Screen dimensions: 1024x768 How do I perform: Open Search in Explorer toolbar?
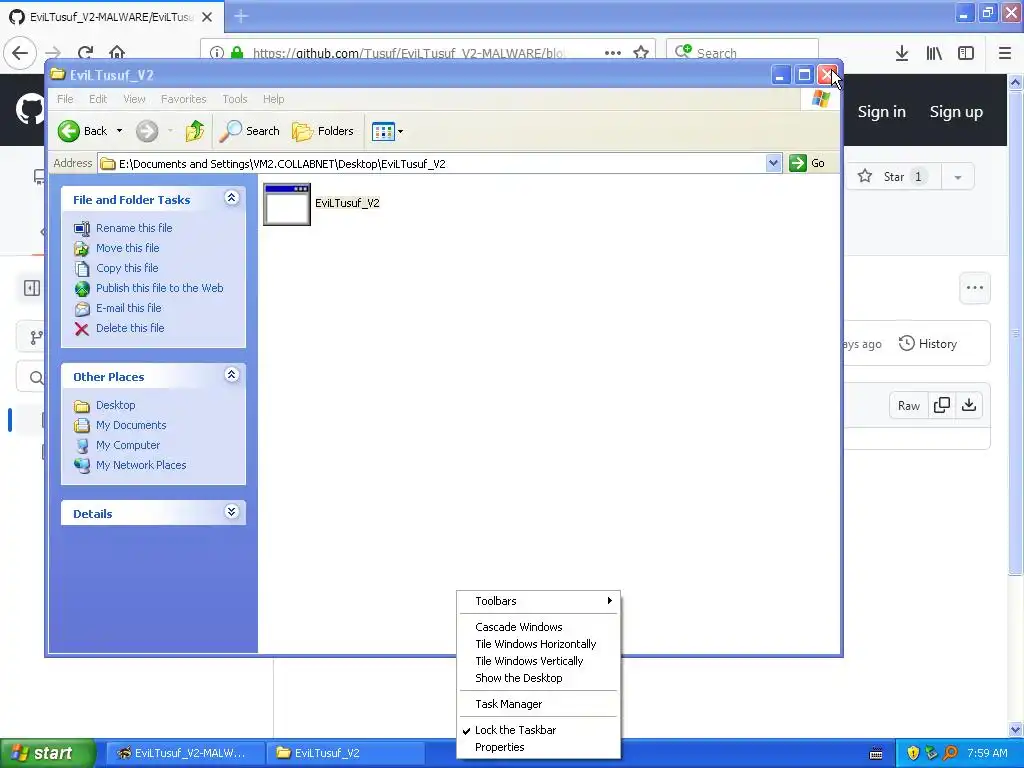coord(249,131)
